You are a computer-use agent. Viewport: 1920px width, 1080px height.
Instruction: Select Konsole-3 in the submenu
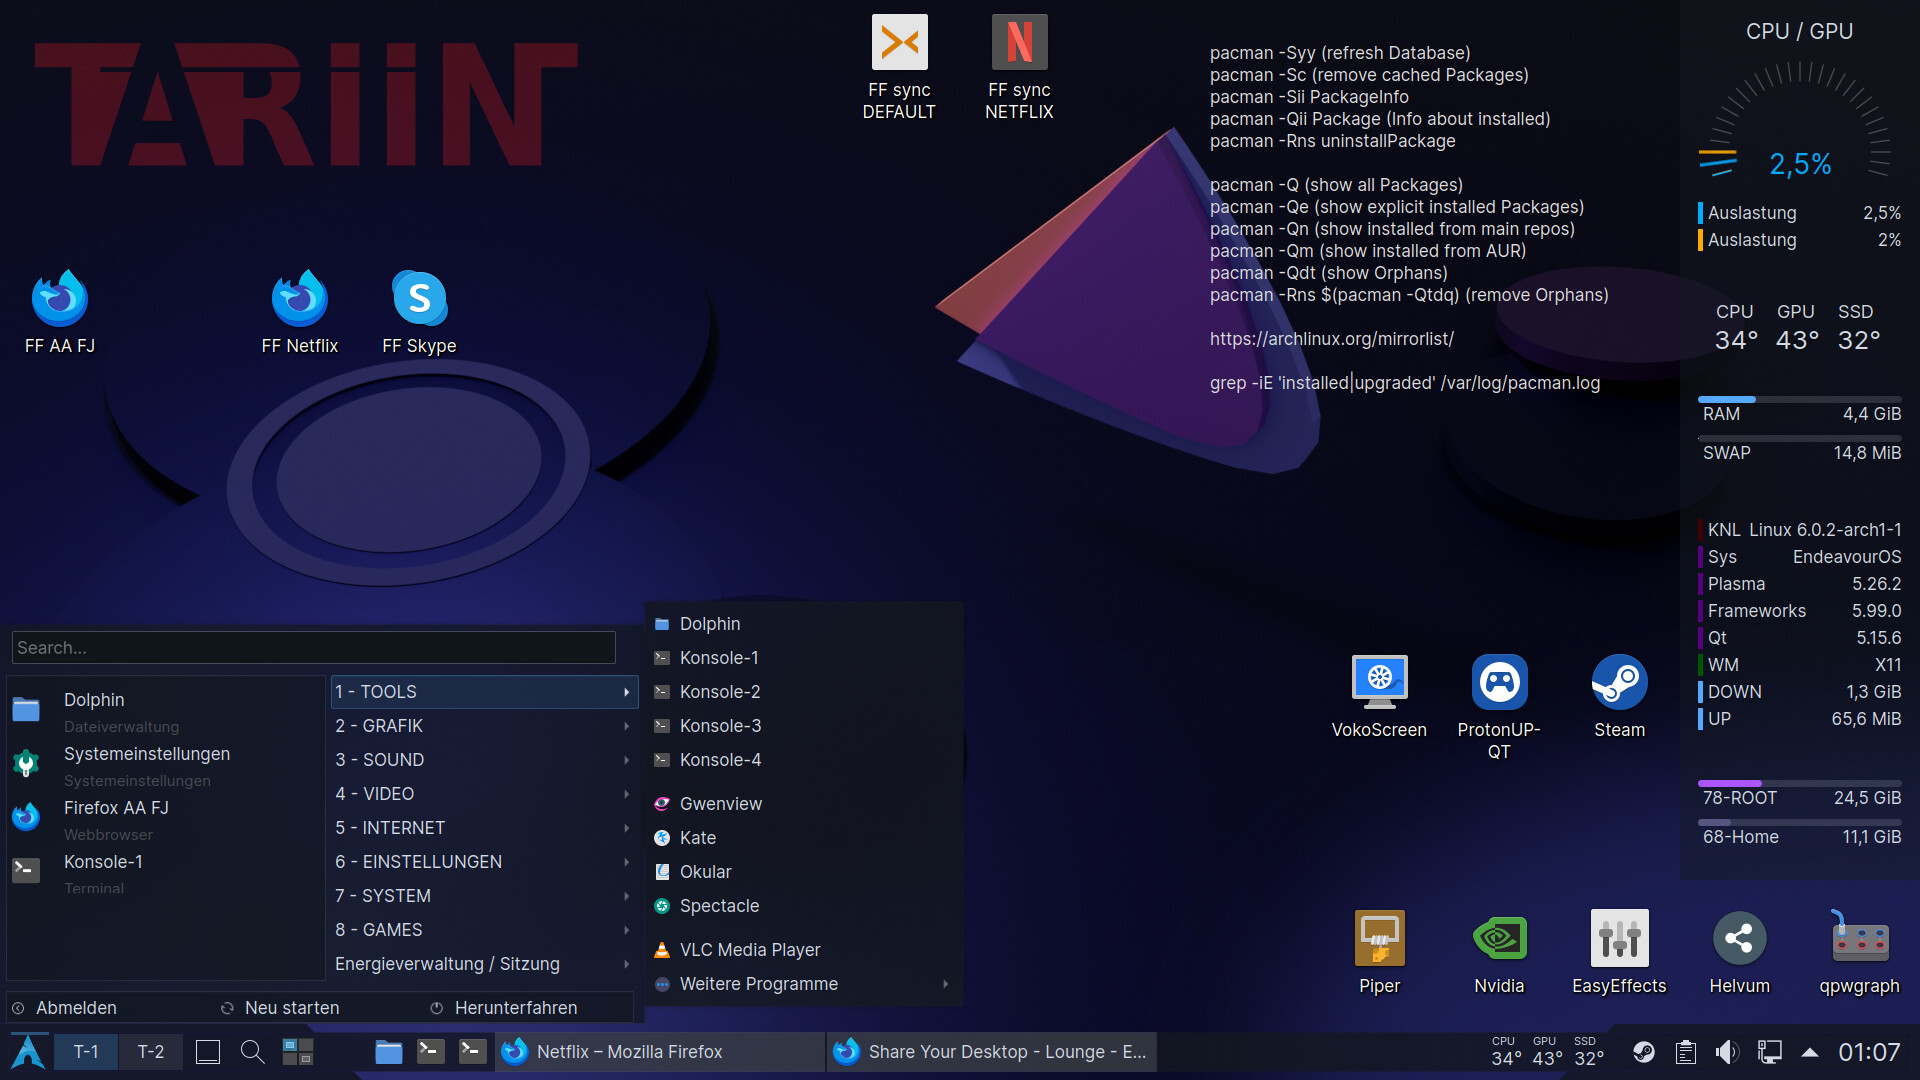pos(803,726)
